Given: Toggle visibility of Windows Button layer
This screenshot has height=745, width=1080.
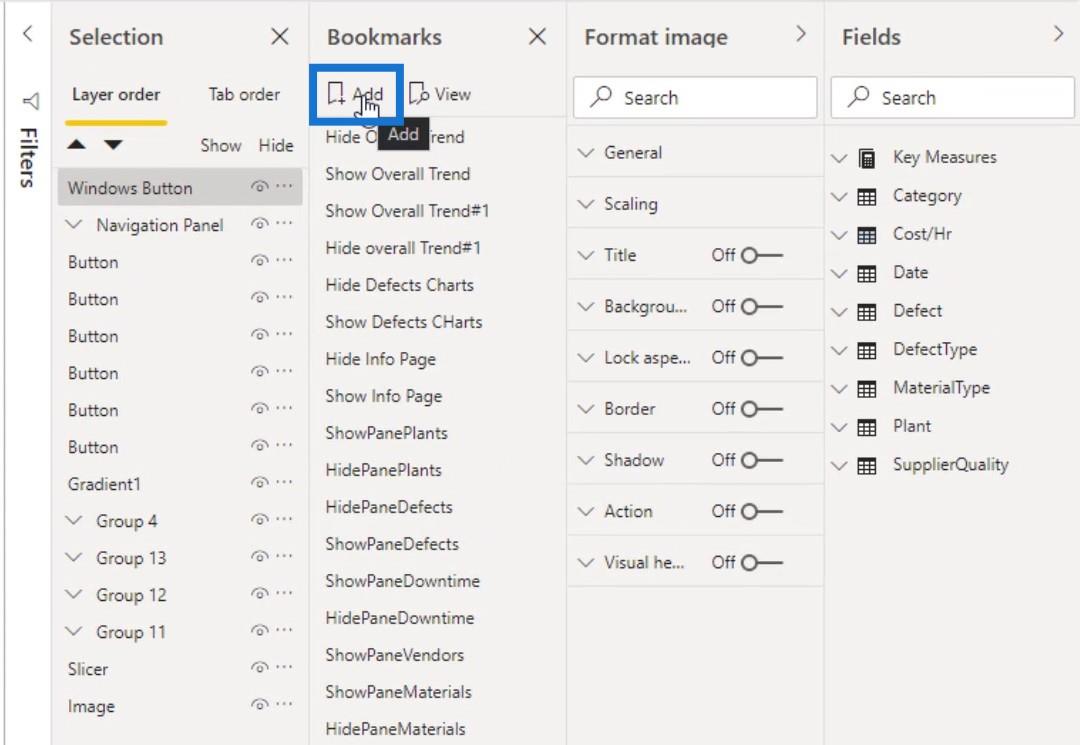Looking at the screenshot, I should click(259, 187).
